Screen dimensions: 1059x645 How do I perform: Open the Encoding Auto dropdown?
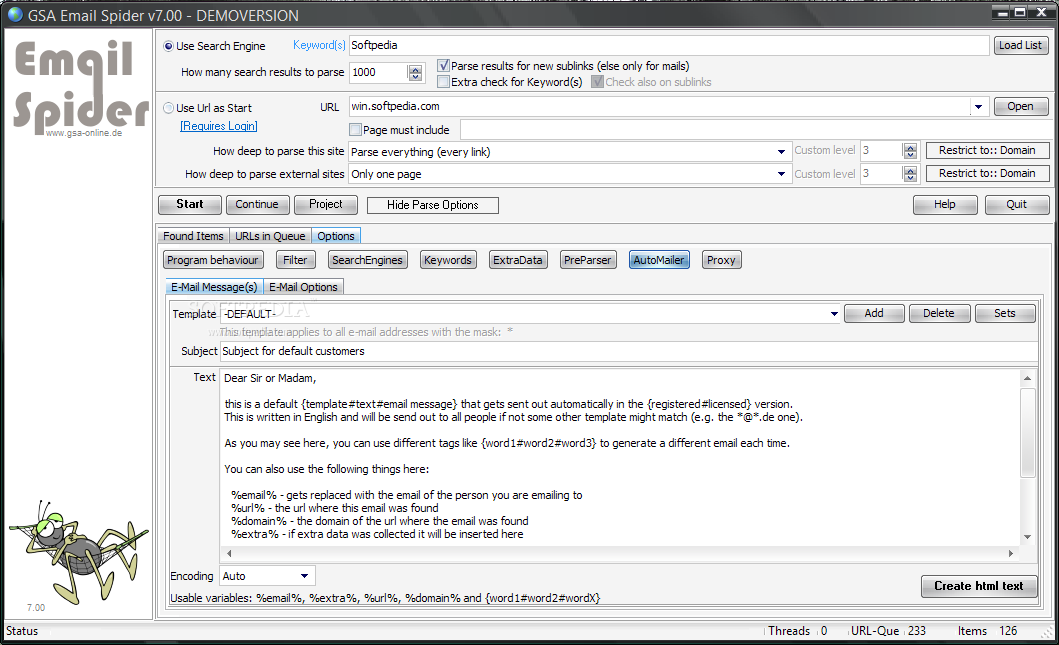(305, 576)
